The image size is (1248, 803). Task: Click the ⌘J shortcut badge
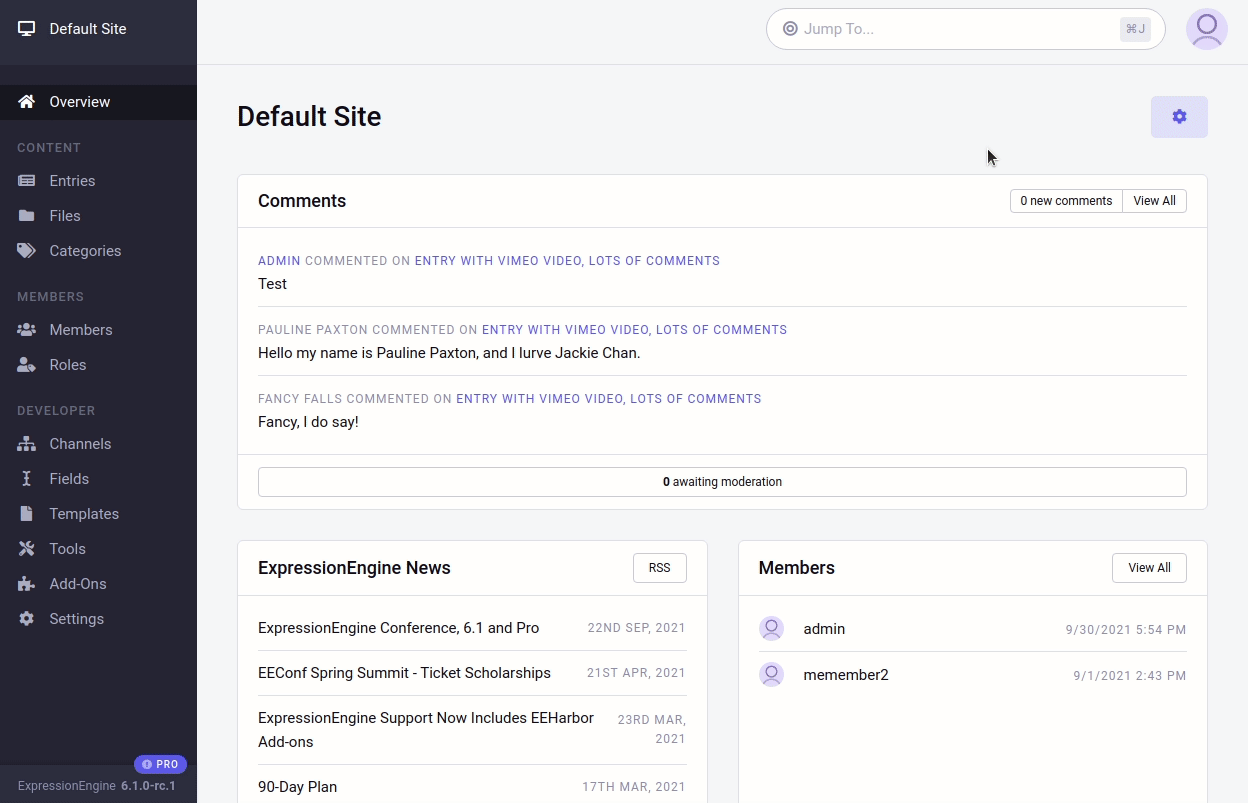pyautogui.click(x=1135, y=29)
